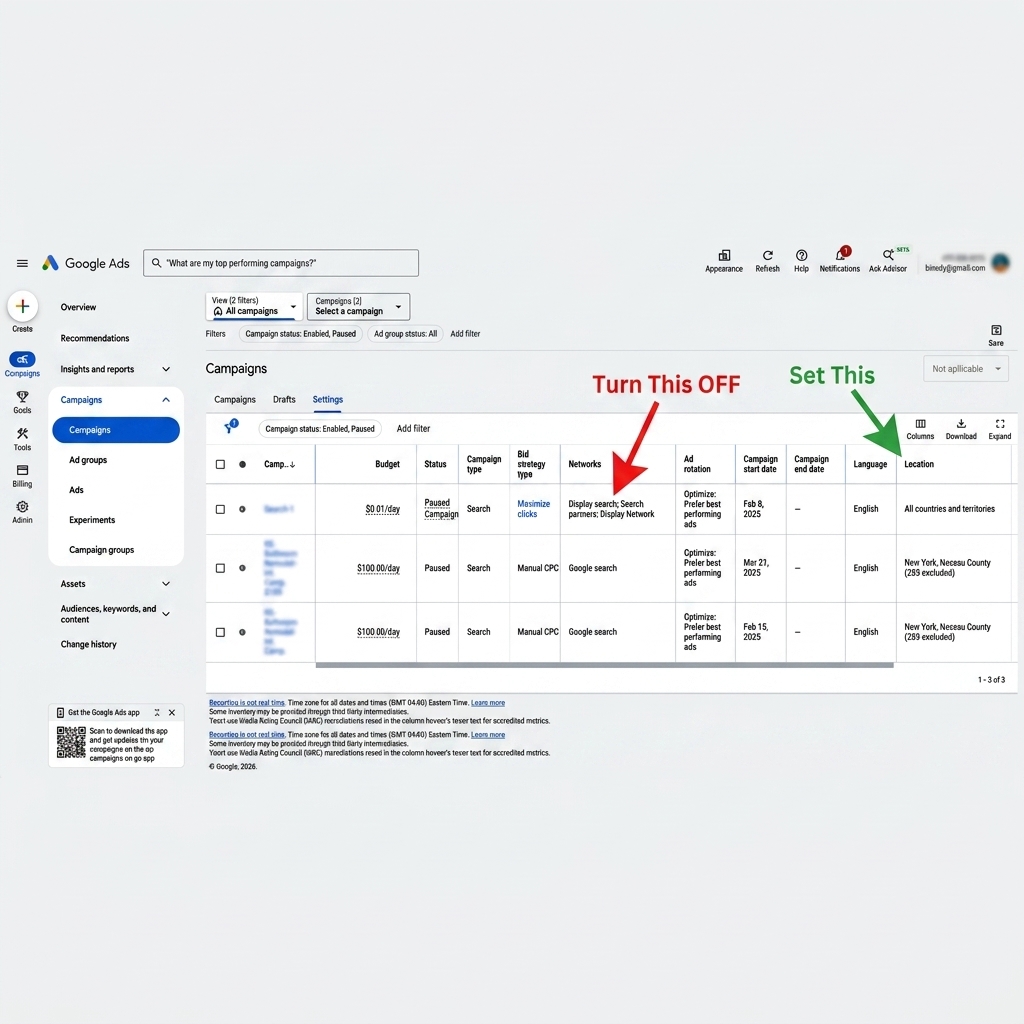Expand Audiences, keywords, and content
Screen dimensions: 1024x1024
166,614
